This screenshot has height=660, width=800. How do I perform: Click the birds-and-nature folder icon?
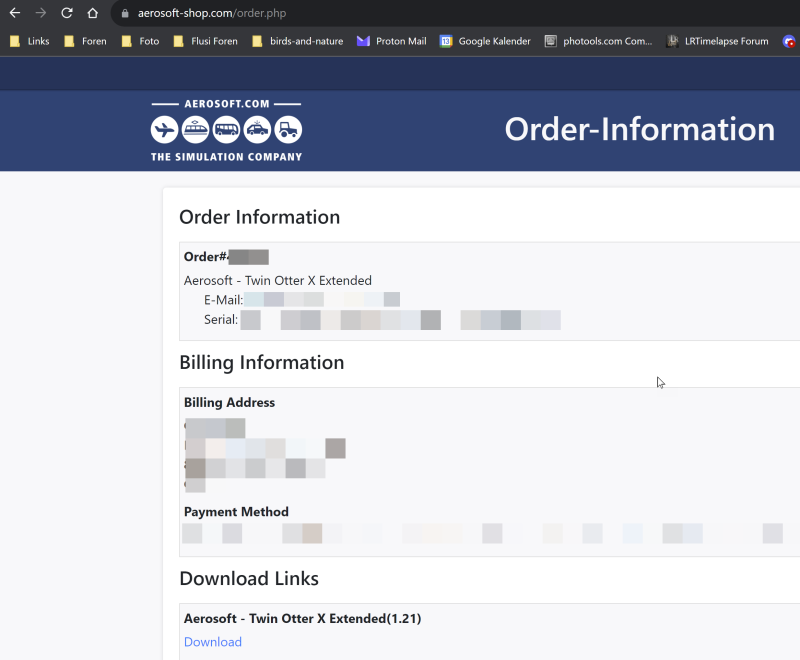tap(257, 41)
